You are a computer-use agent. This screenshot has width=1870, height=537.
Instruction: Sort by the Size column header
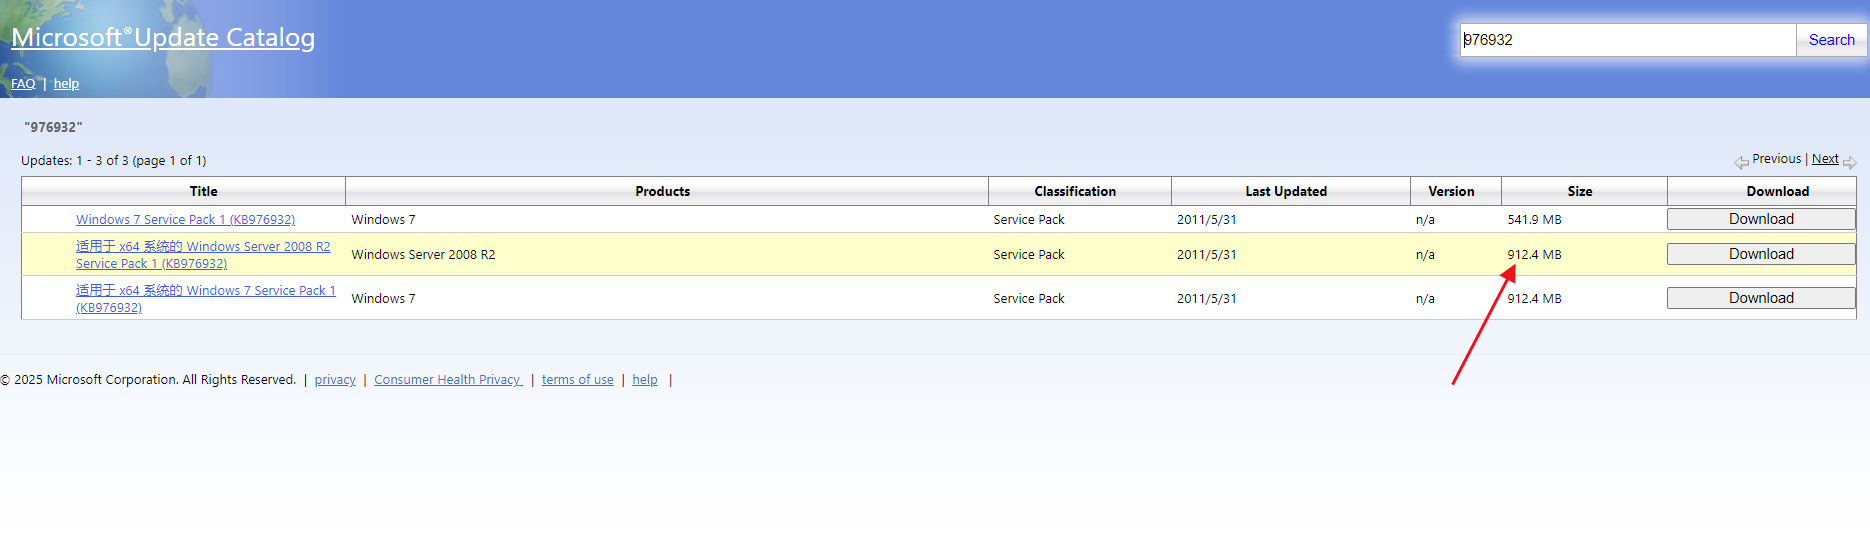coord(1579,191)
